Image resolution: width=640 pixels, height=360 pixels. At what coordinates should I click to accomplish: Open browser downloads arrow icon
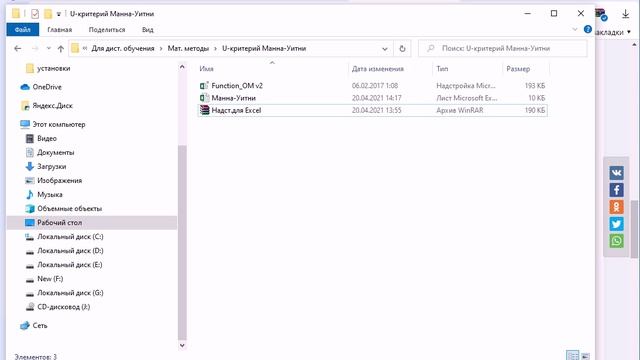[625, 14]
